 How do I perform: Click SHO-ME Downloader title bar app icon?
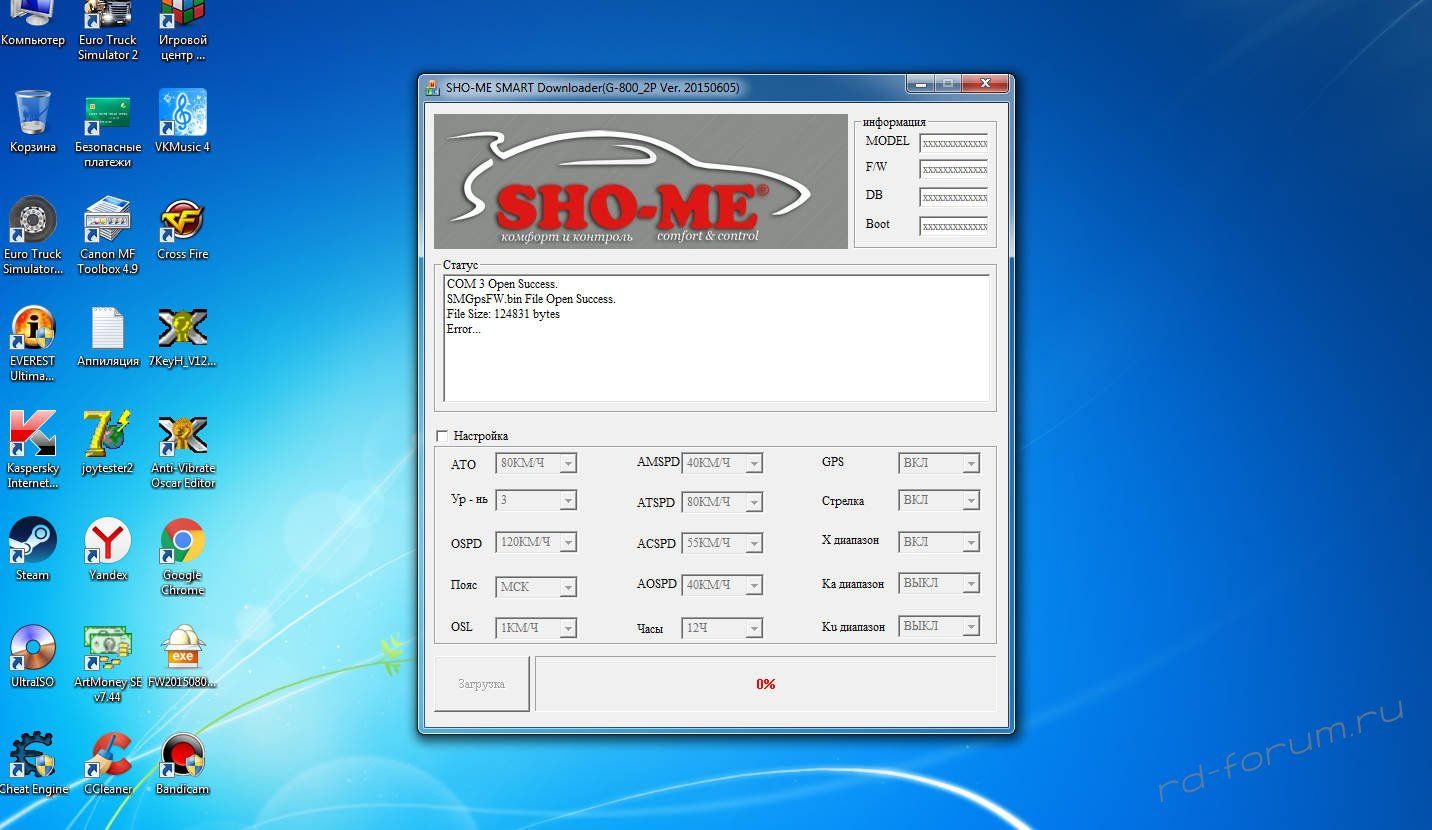(x=432, y=87)
